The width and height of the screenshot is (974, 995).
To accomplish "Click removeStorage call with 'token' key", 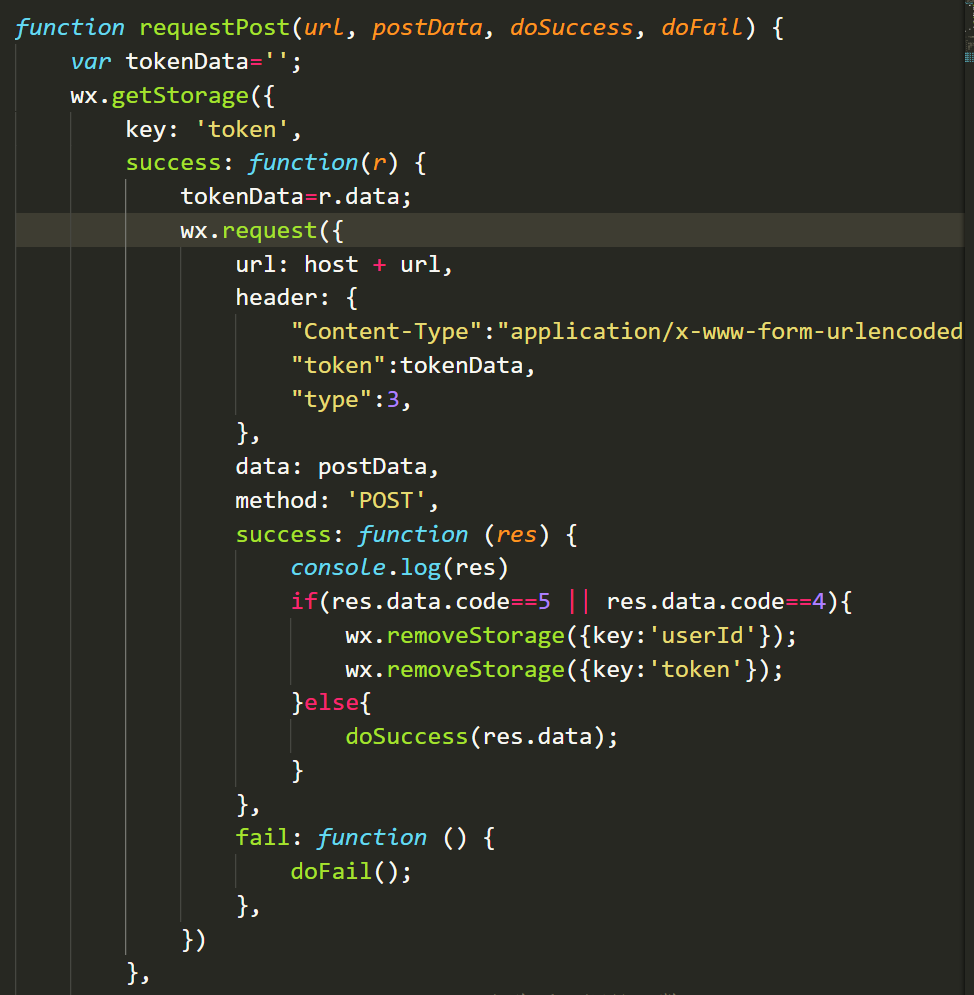I will point(564,669).
